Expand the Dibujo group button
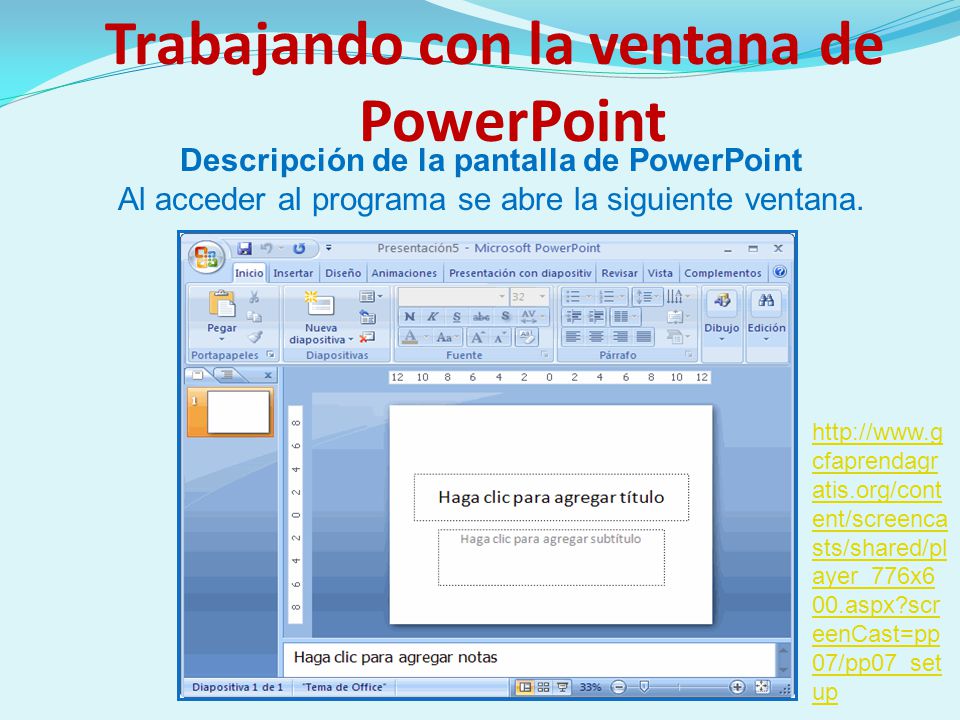Image resolution: width=960 pixels, height=720 pixels. 721,317
